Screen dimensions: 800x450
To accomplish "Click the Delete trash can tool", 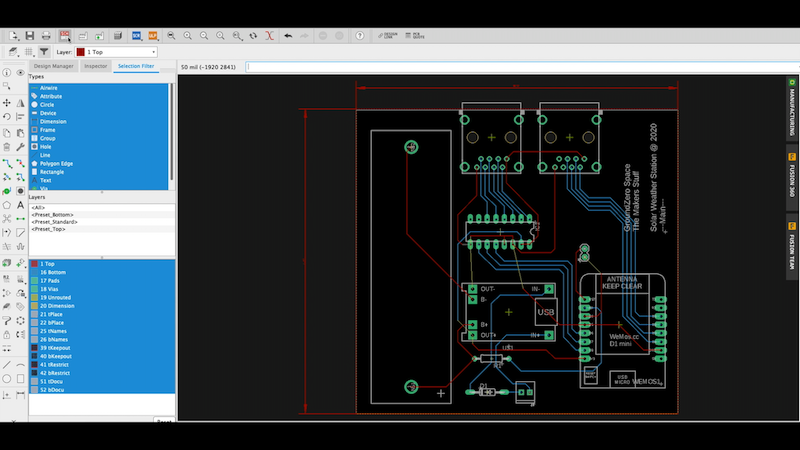I will [7, 146].
